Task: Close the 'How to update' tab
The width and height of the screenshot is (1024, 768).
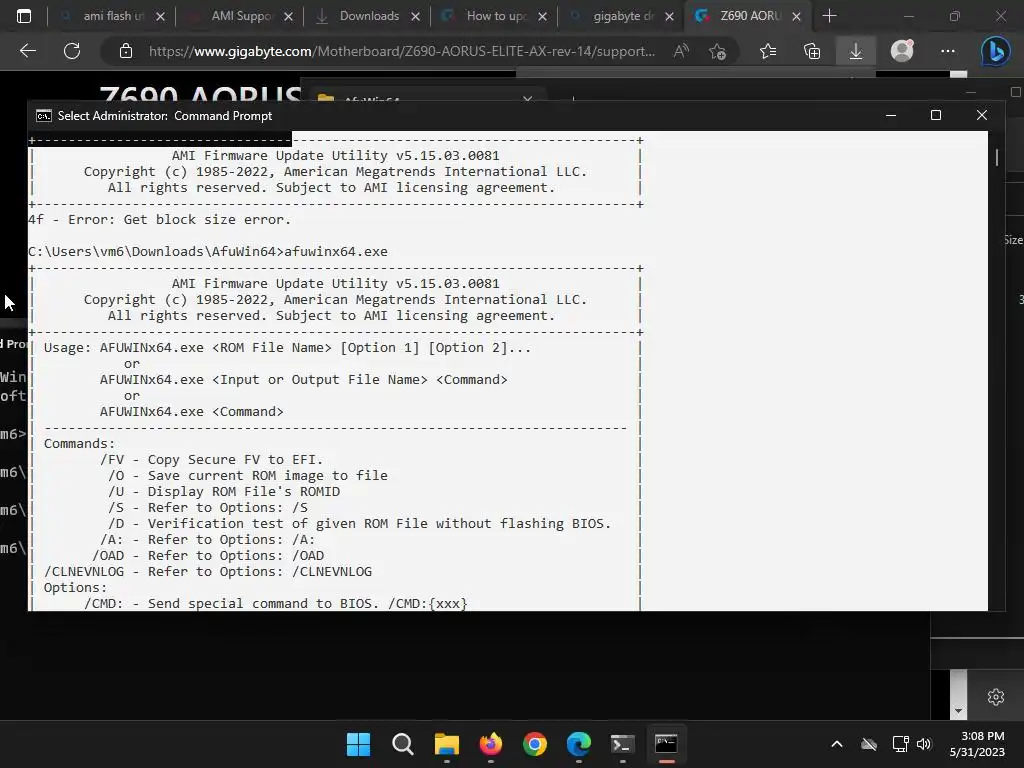Action: point(543,16)
